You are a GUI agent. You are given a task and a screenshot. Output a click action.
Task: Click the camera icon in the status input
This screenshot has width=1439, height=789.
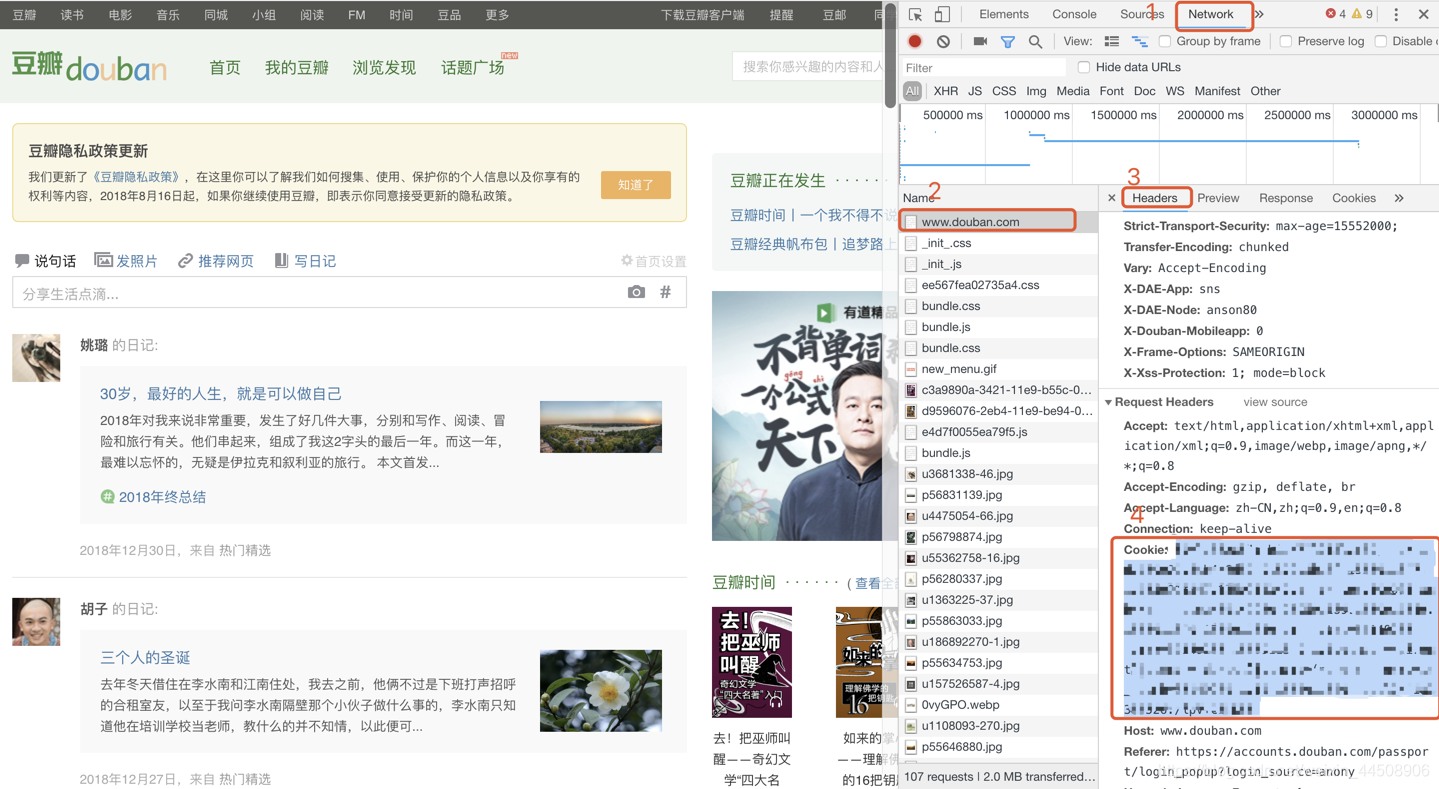[x=636, y=292]
